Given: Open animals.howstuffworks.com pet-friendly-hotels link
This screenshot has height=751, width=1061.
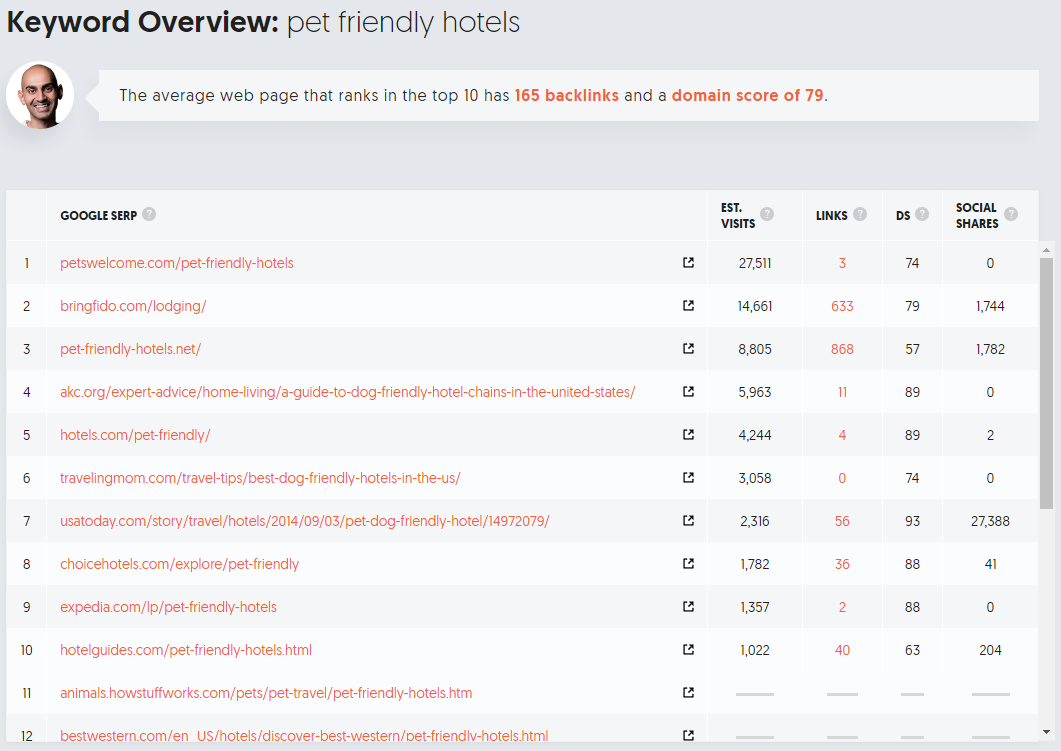Looking at the screenshot, I should pyautogui.click(x=266, y=693).
